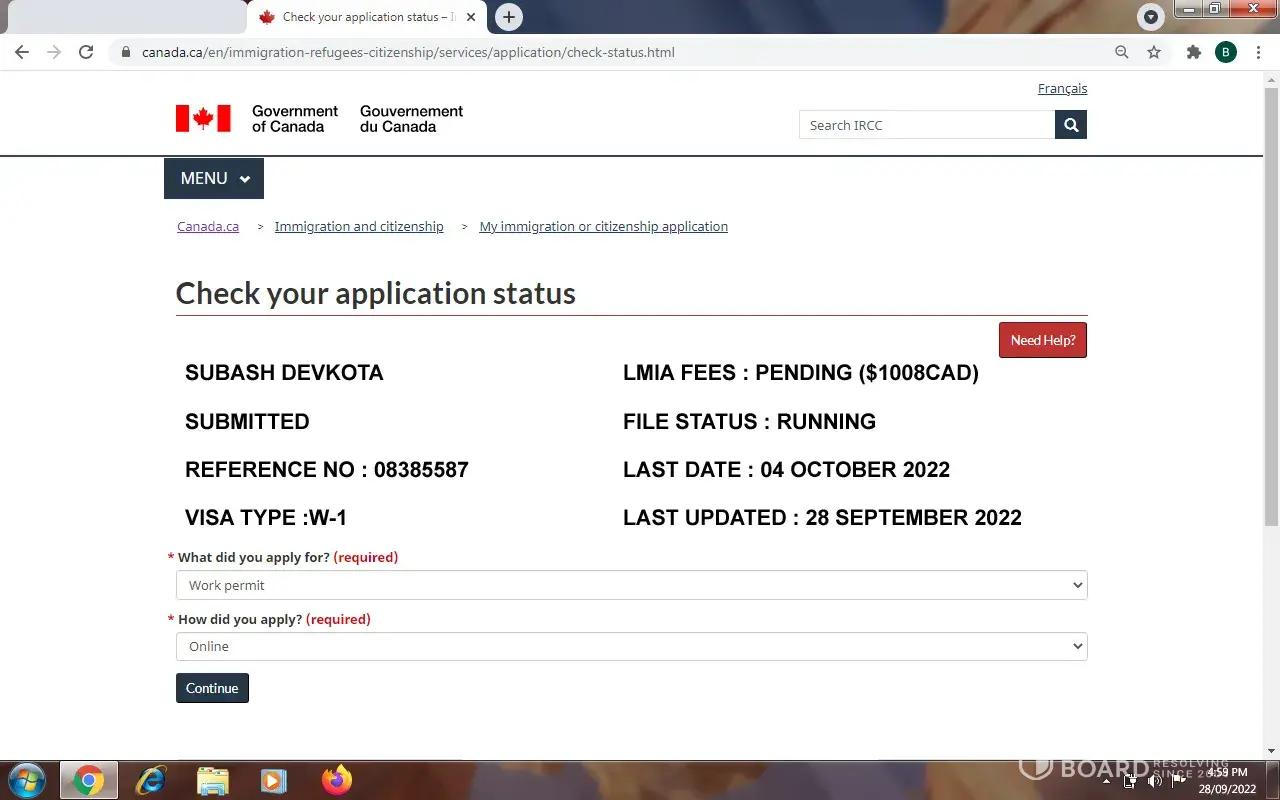Open My immigration or citizenship application link
This screenshot has width=1280, height=800.
[x=604, y=227]
